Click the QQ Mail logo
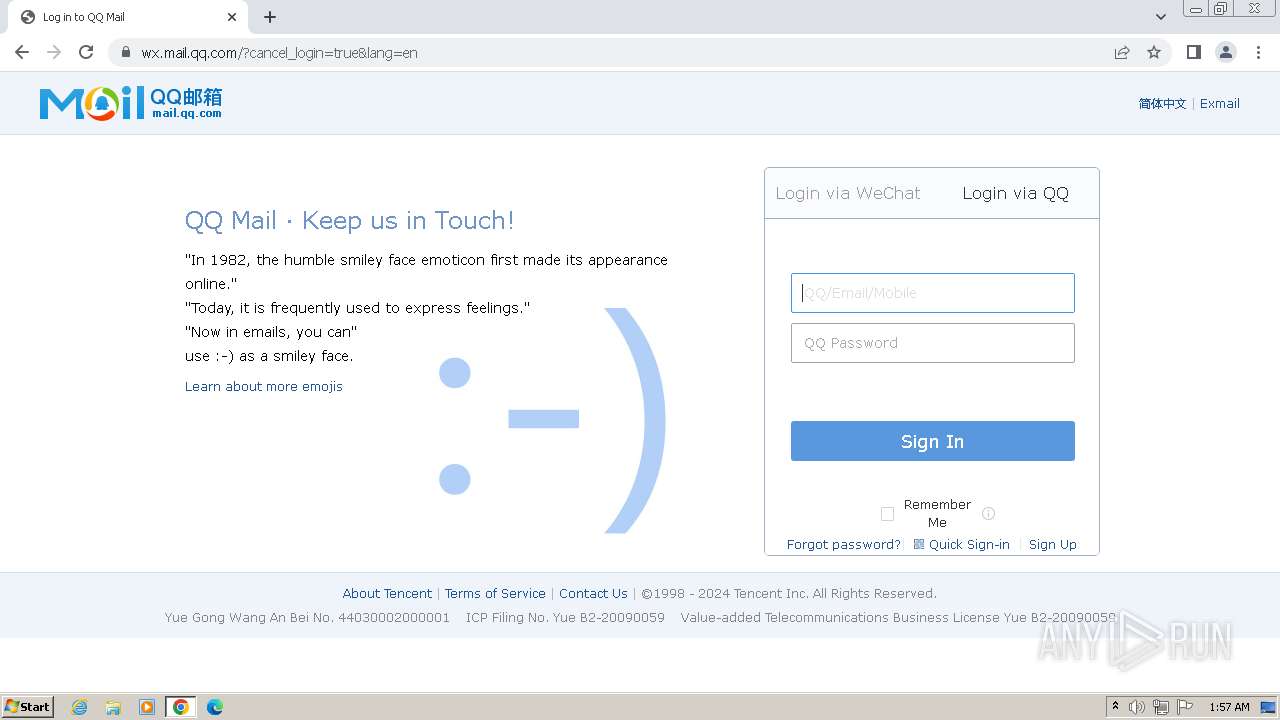Viewport: 1280px width, 720px height. 131,103
